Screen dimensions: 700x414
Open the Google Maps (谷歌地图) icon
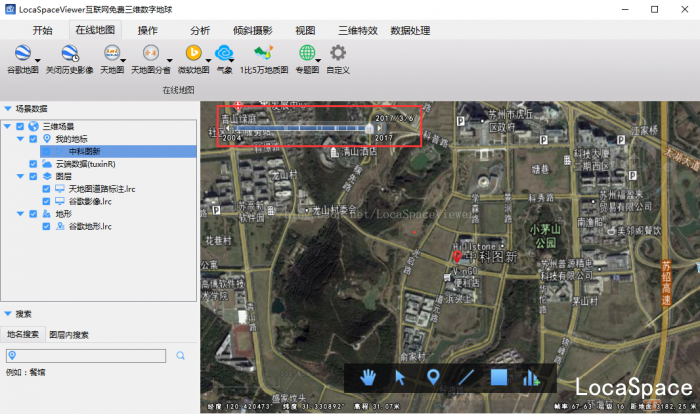pos(23,53)
